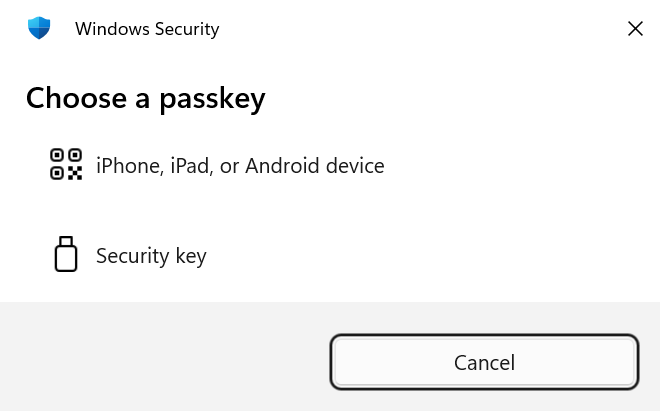Click the word "Security" in the window title

(186, 29)
